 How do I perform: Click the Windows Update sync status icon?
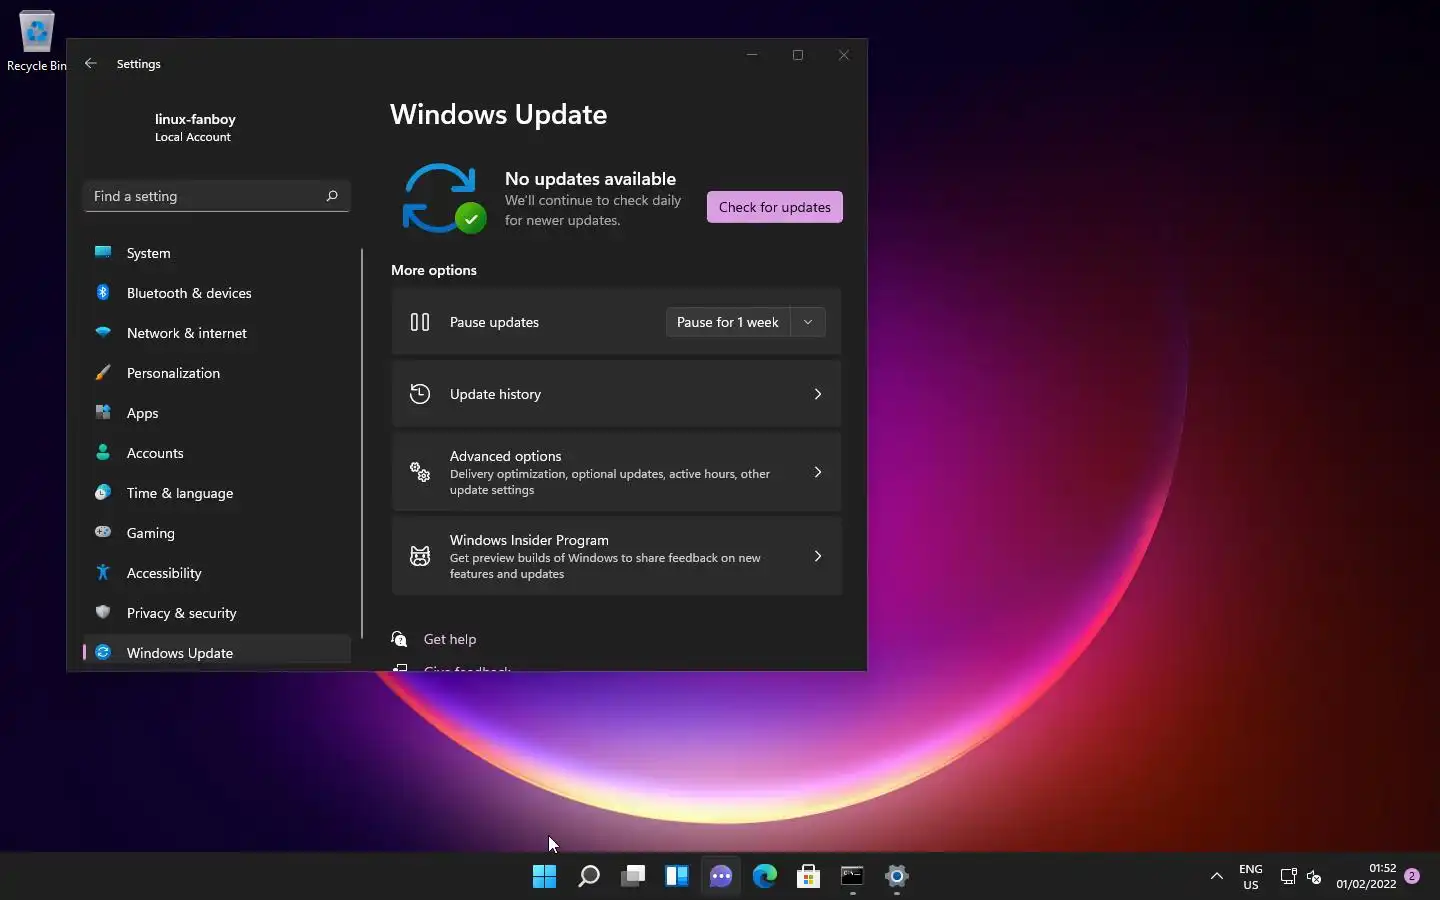[443, 198]
